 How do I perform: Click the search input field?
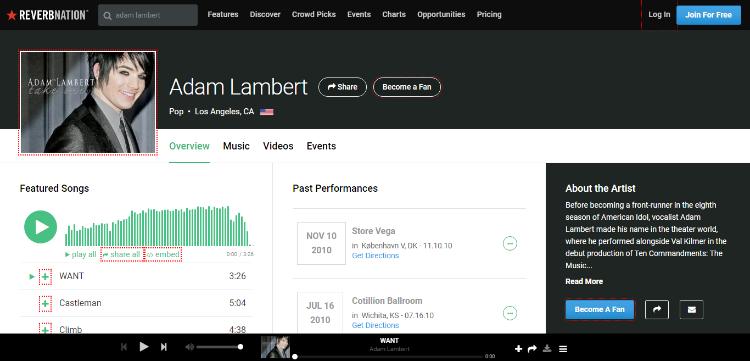tap(148, 15)
